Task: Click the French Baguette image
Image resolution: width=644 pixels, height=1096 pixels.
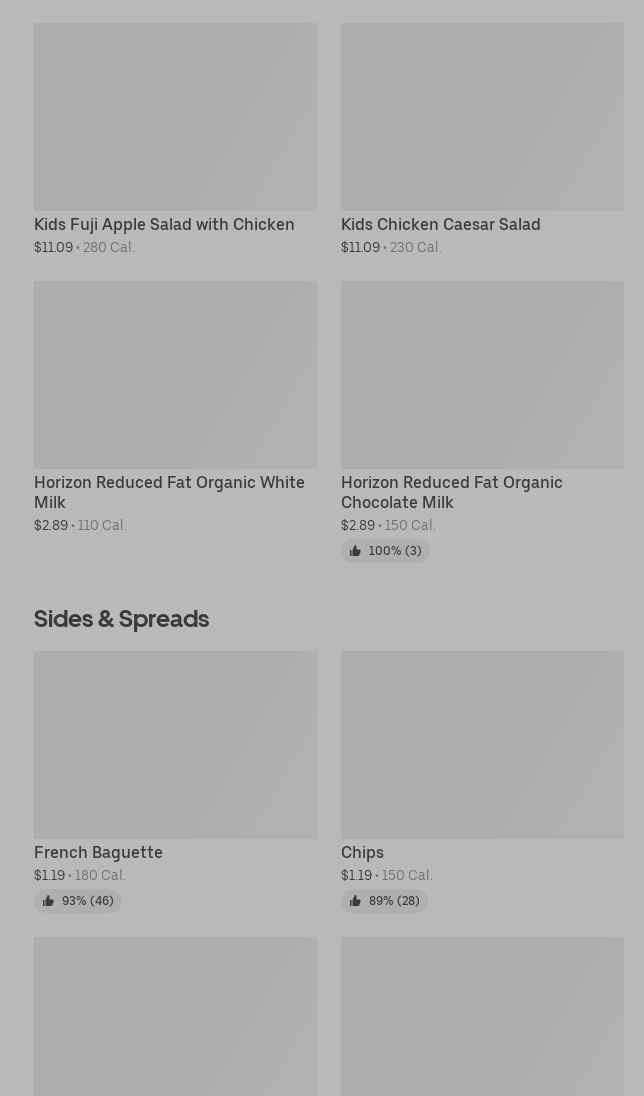Action: coord(175,744)
